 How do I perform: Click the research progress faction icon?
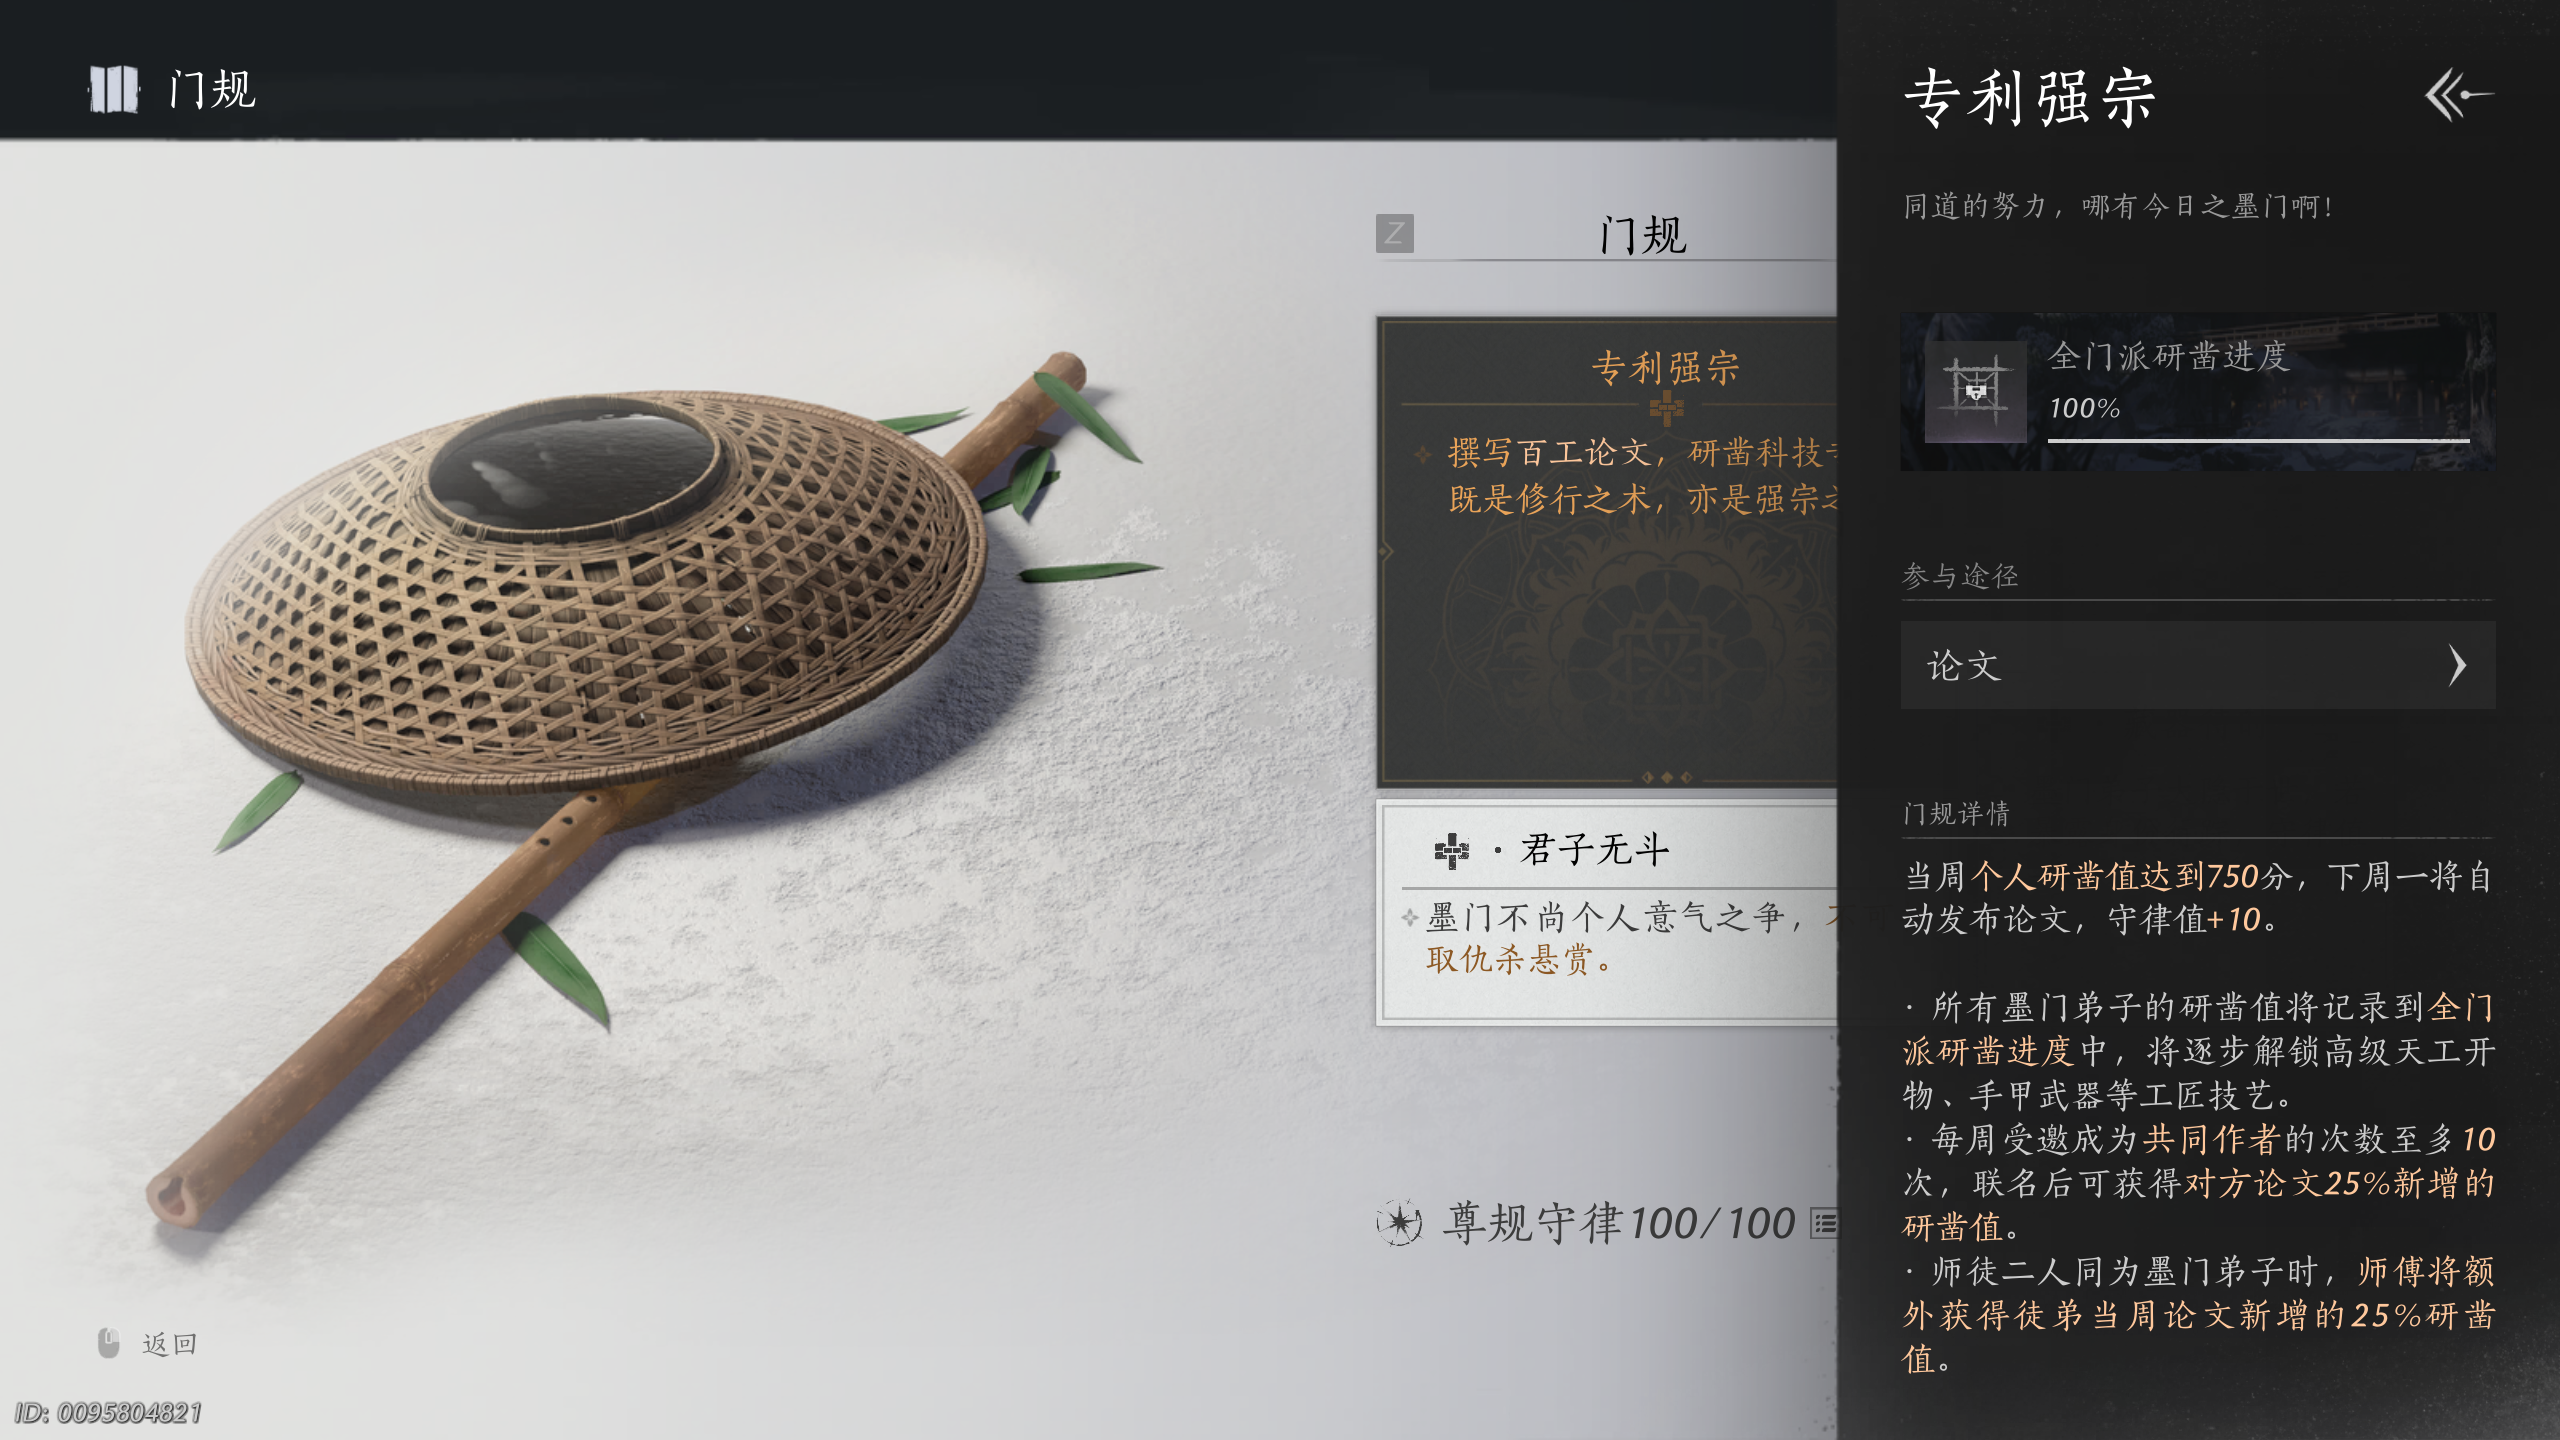1976,391
